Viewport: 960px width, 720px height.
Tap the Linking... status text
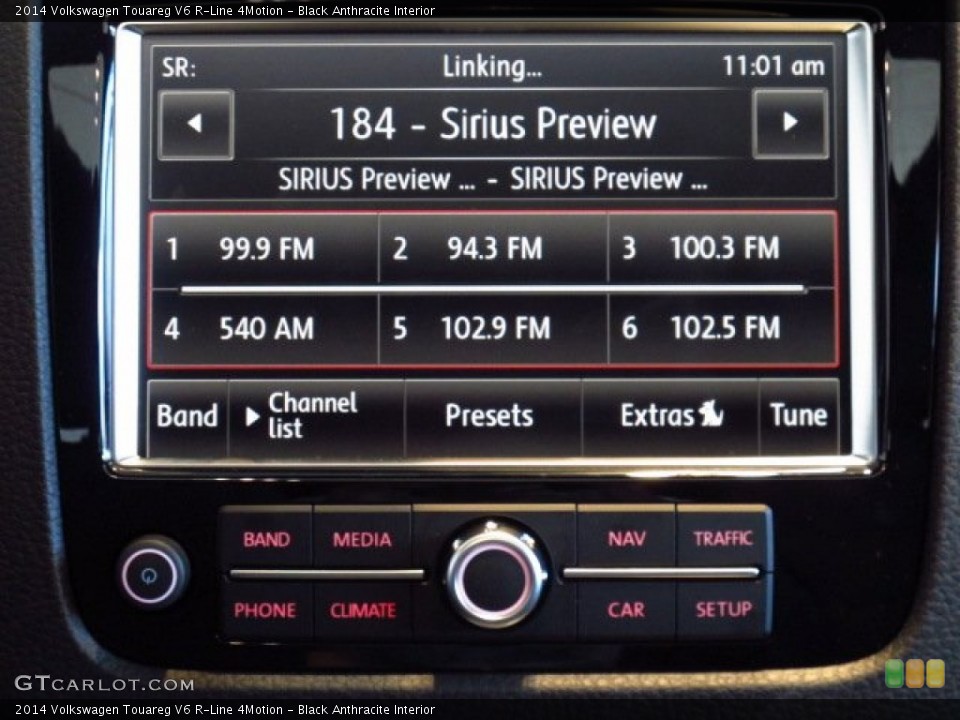[492, 66]
